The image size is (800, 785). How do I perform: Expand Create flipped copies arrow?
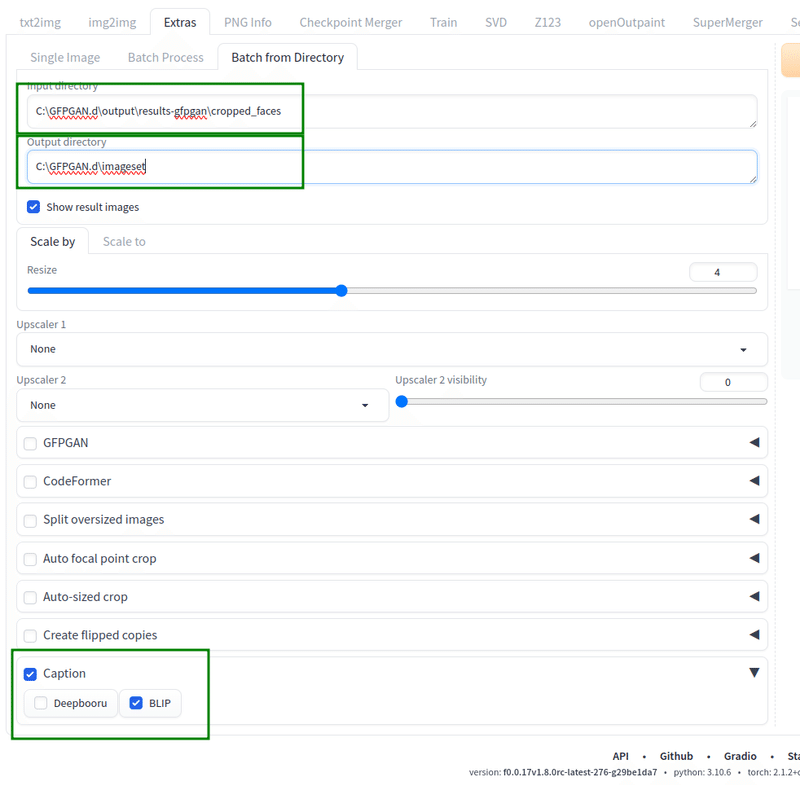(754, 635)
